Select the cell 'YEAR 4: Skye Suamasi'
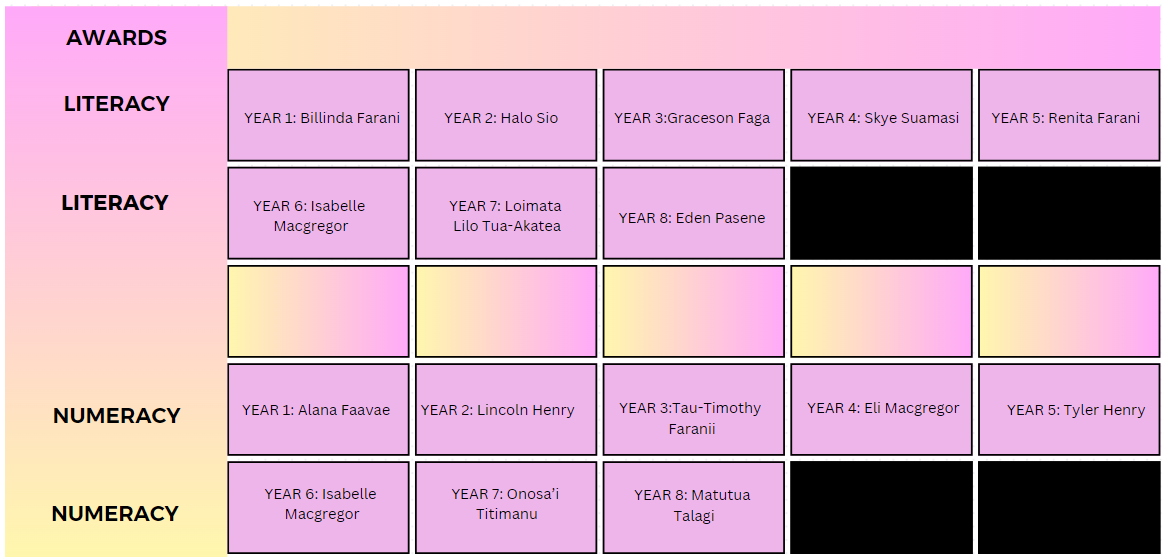1165x557 pixels. [881, 115]
